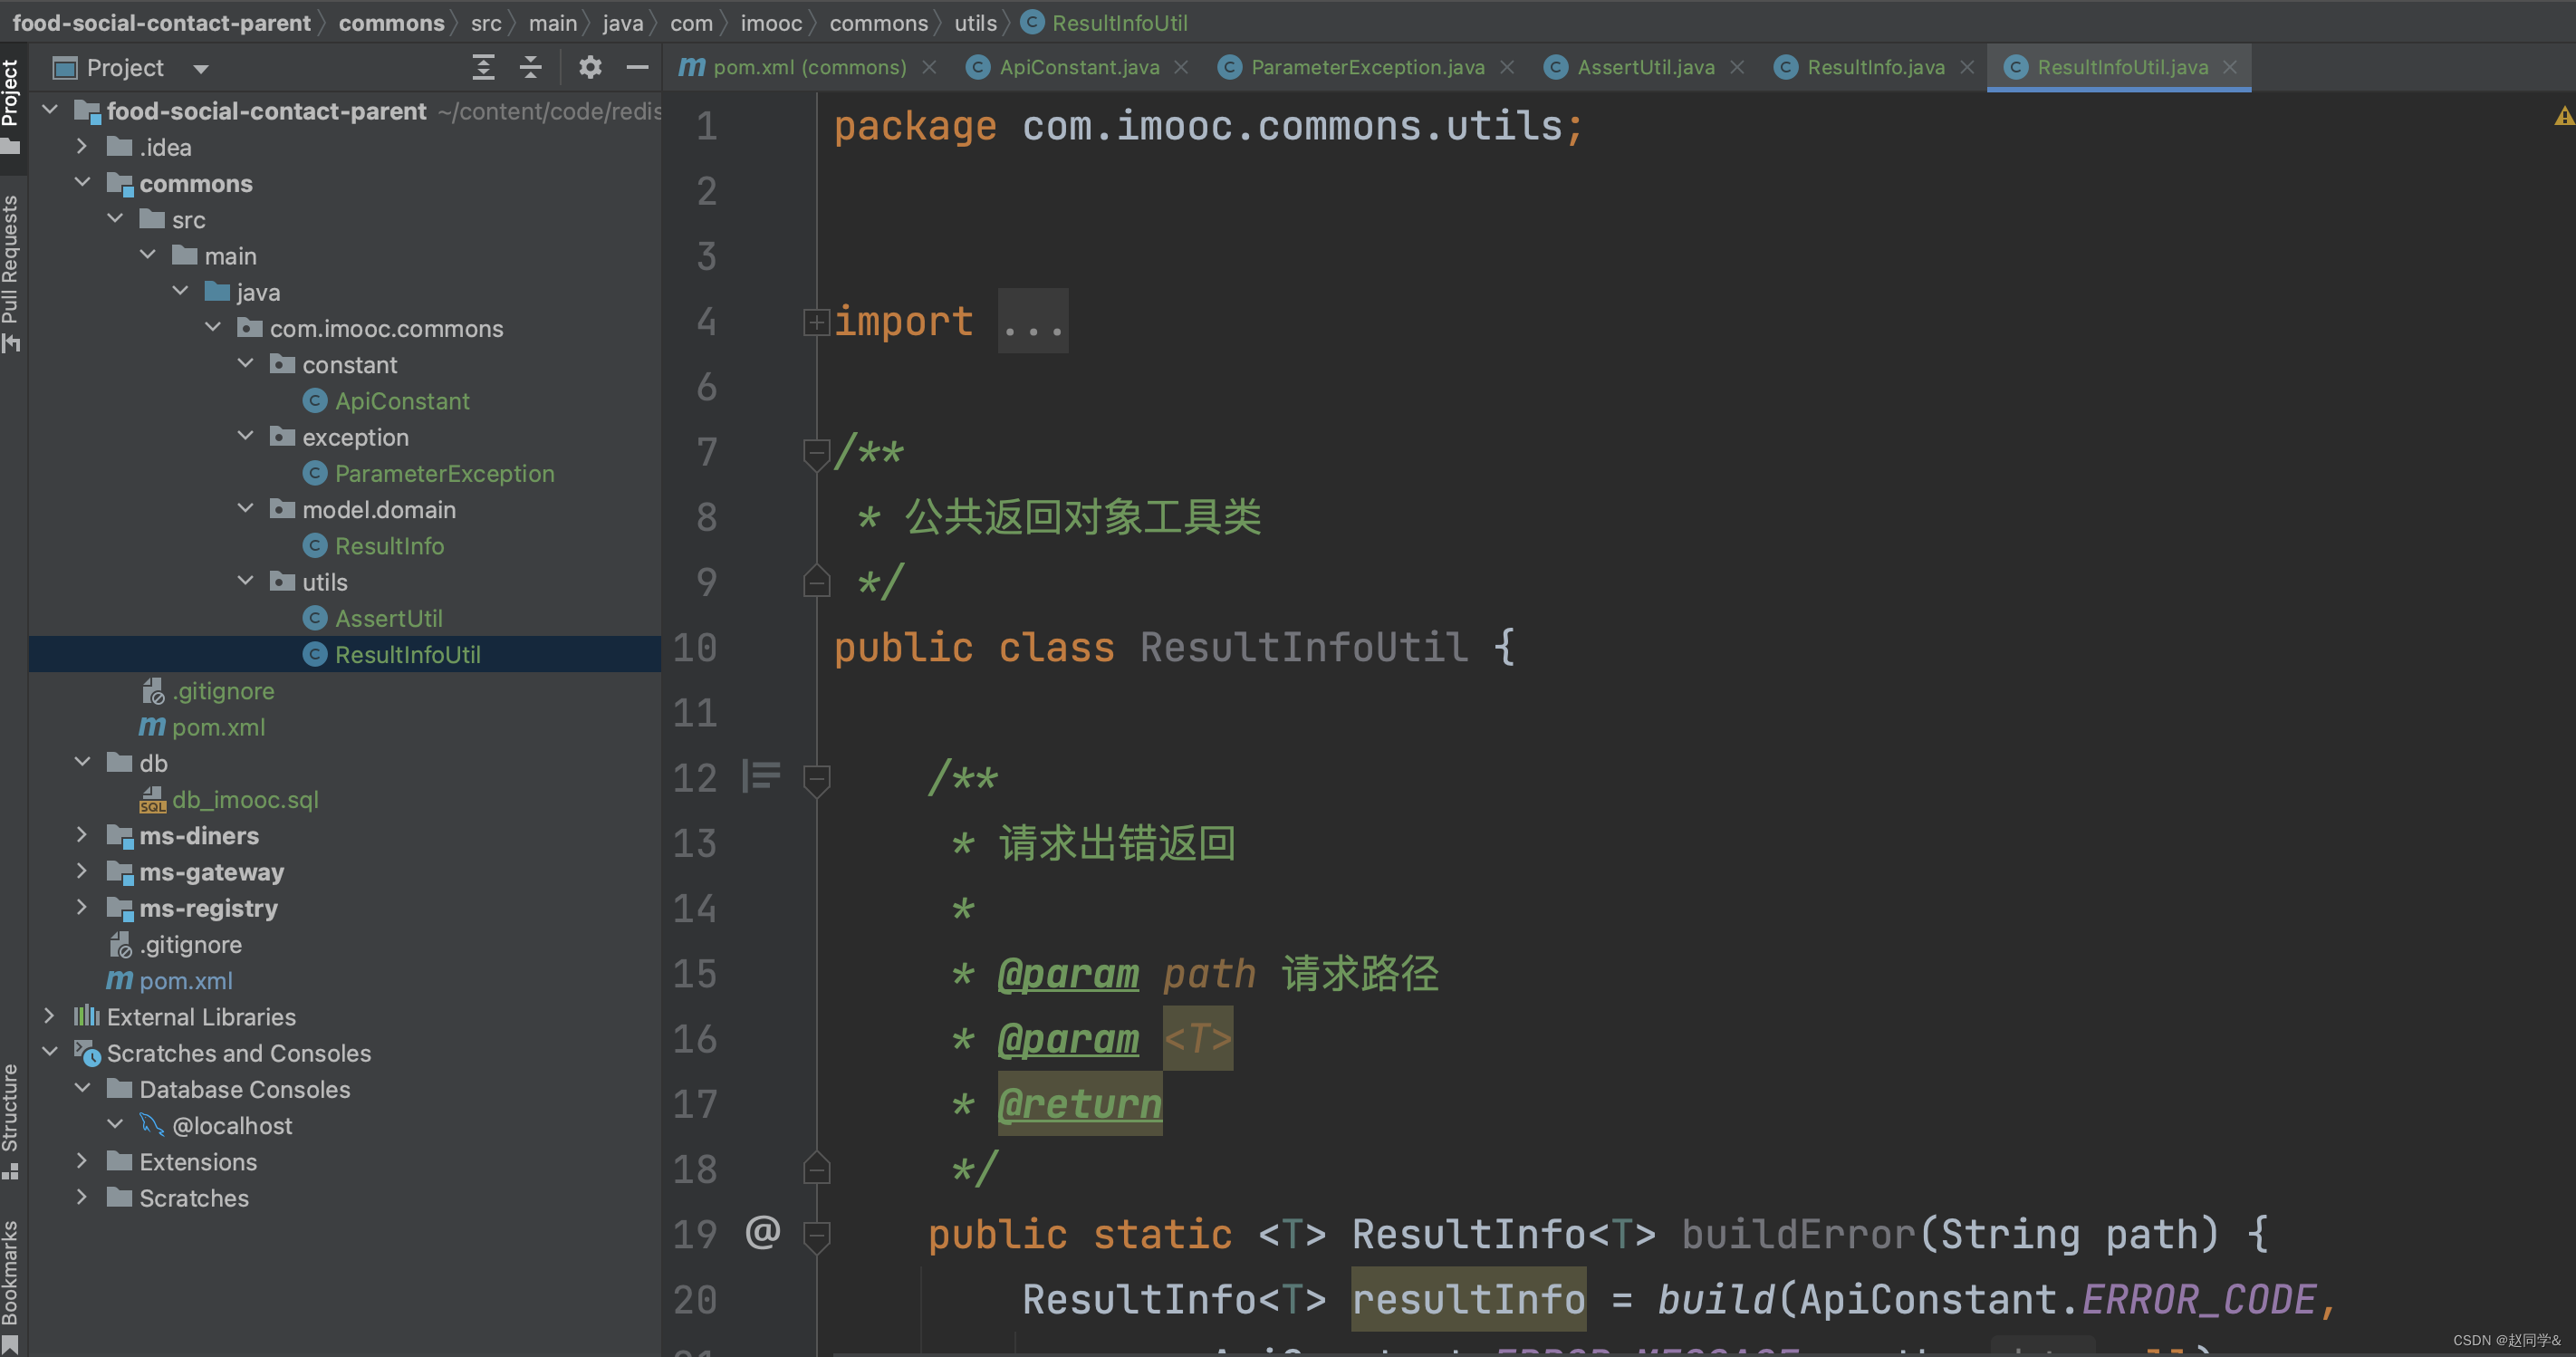
Task: Switch to the ApiConstant.java tab
Action: (1078, 67)
